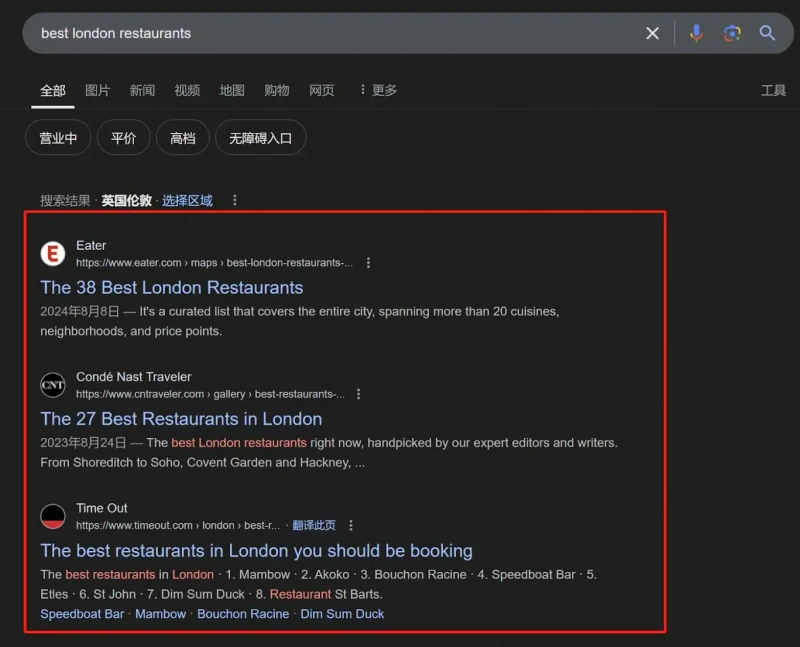Click the 选择区域 link
The image size is (800, 647).
[187, 201]
